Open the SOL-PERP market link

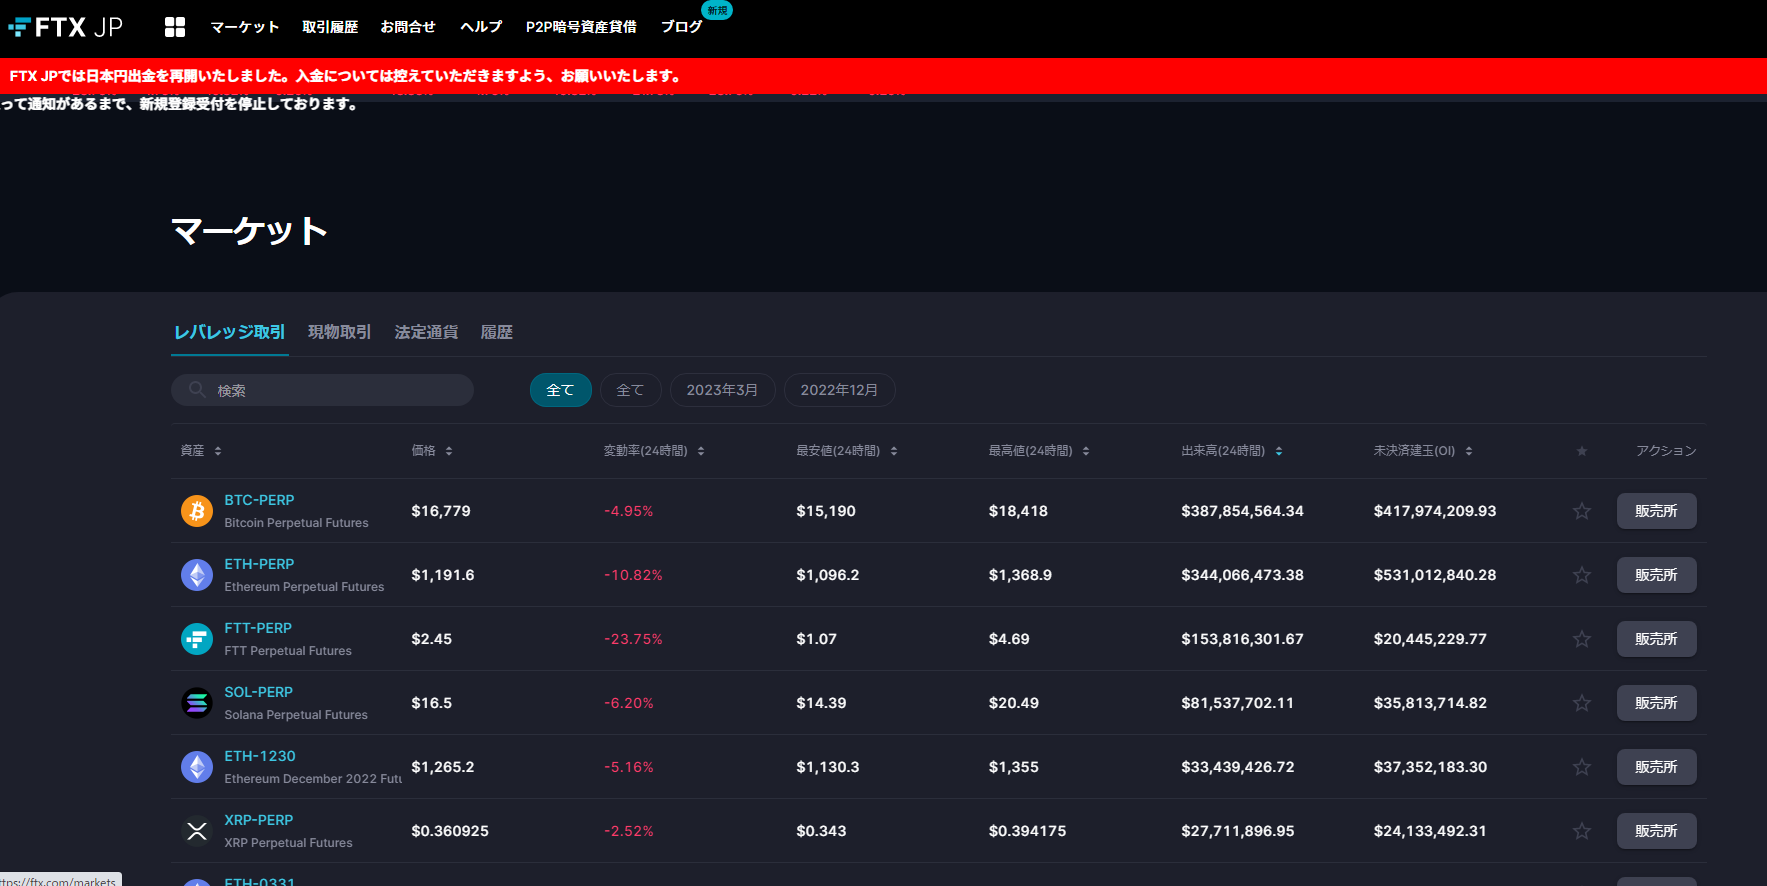pyautogui.click(x=258, y=692)
